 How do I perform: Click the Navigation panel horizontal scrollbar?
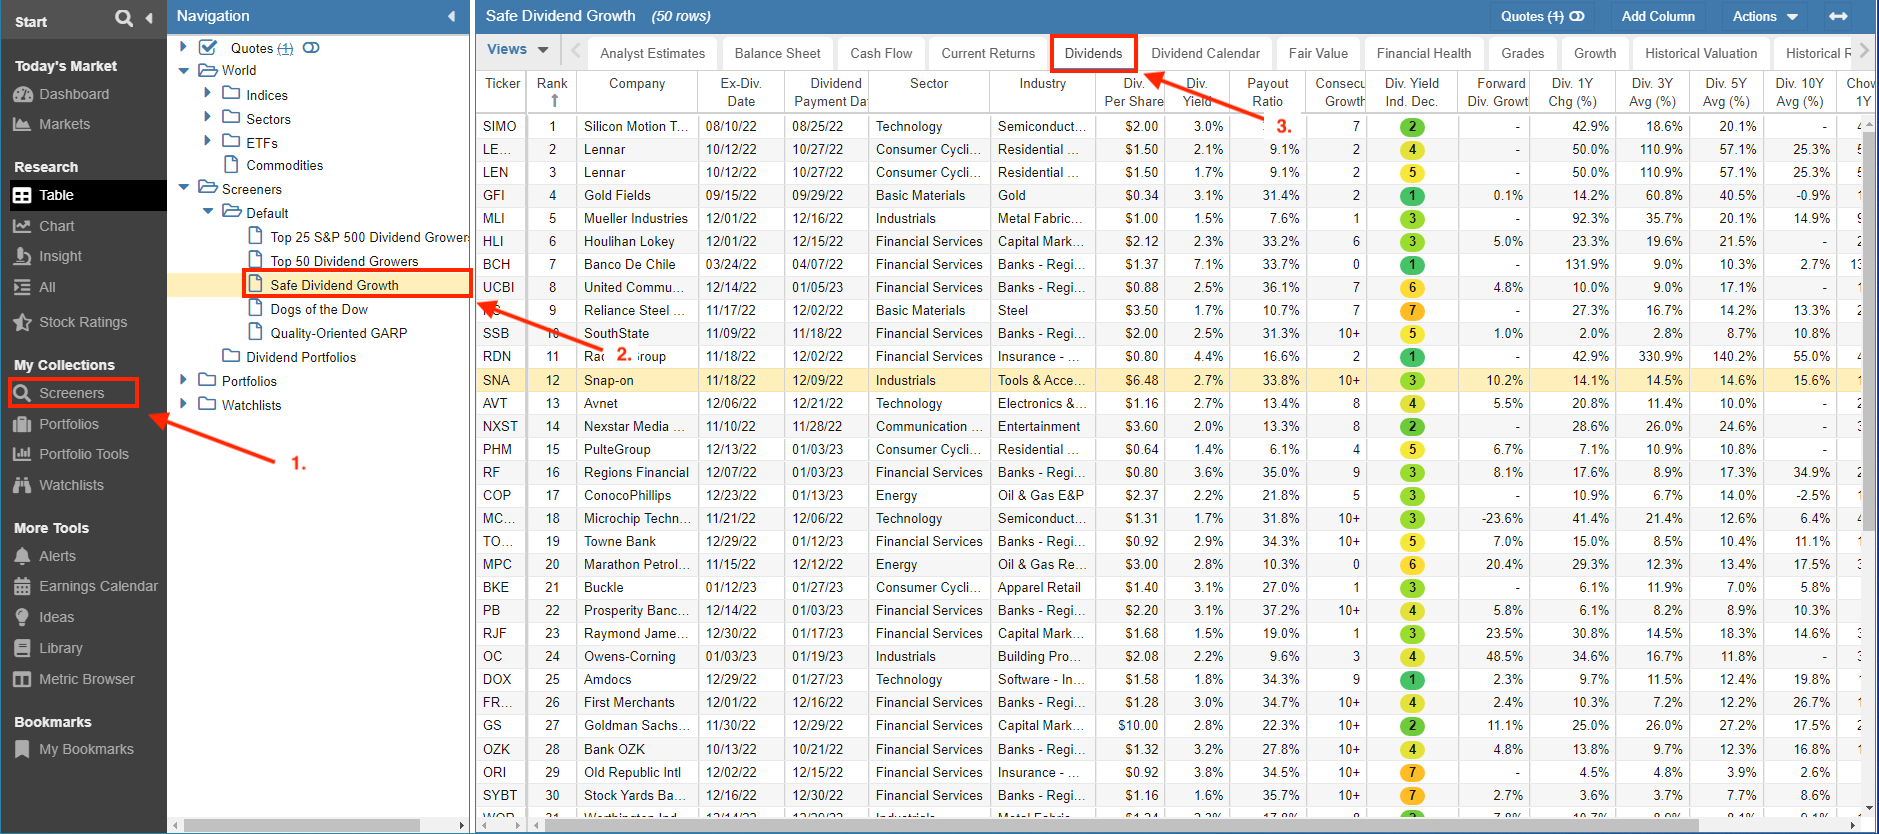click(300, 825)
